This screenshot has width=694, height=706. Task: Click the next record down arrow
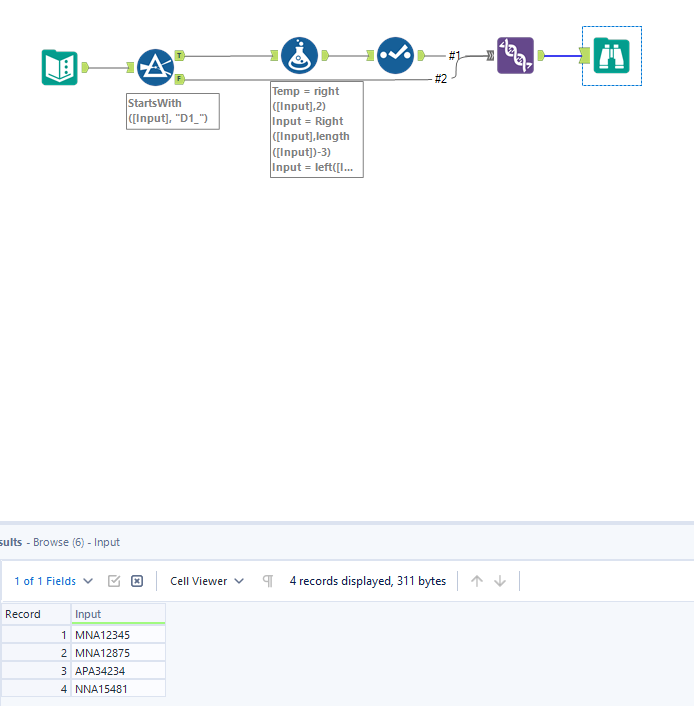(x=500, y=581)
